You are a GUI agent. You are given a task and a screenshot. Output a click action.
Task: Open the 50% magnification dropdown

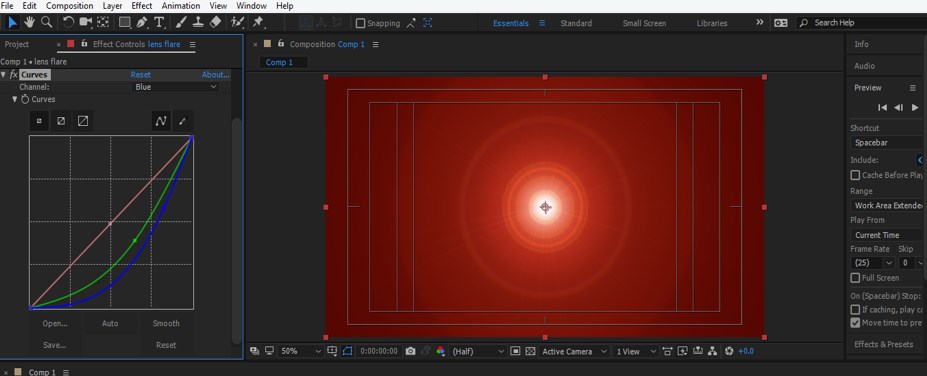301,351
